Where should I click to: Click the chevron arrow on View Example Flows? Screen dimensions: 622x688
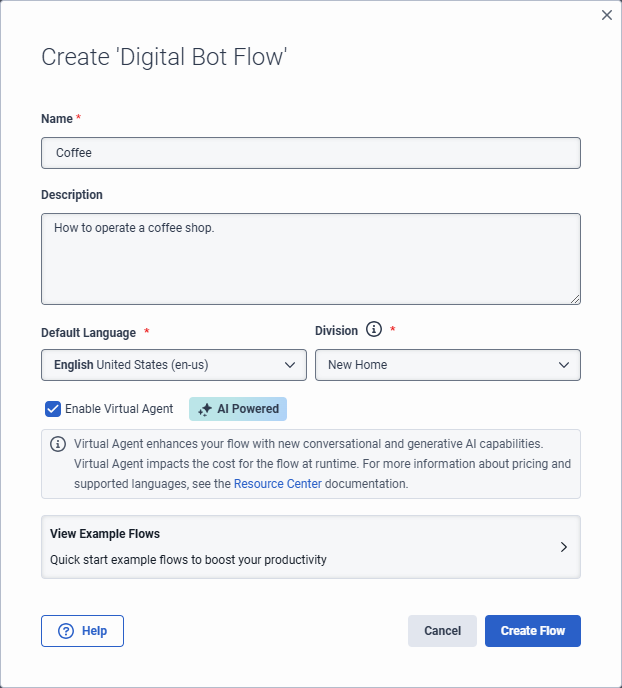pos(564,547)
